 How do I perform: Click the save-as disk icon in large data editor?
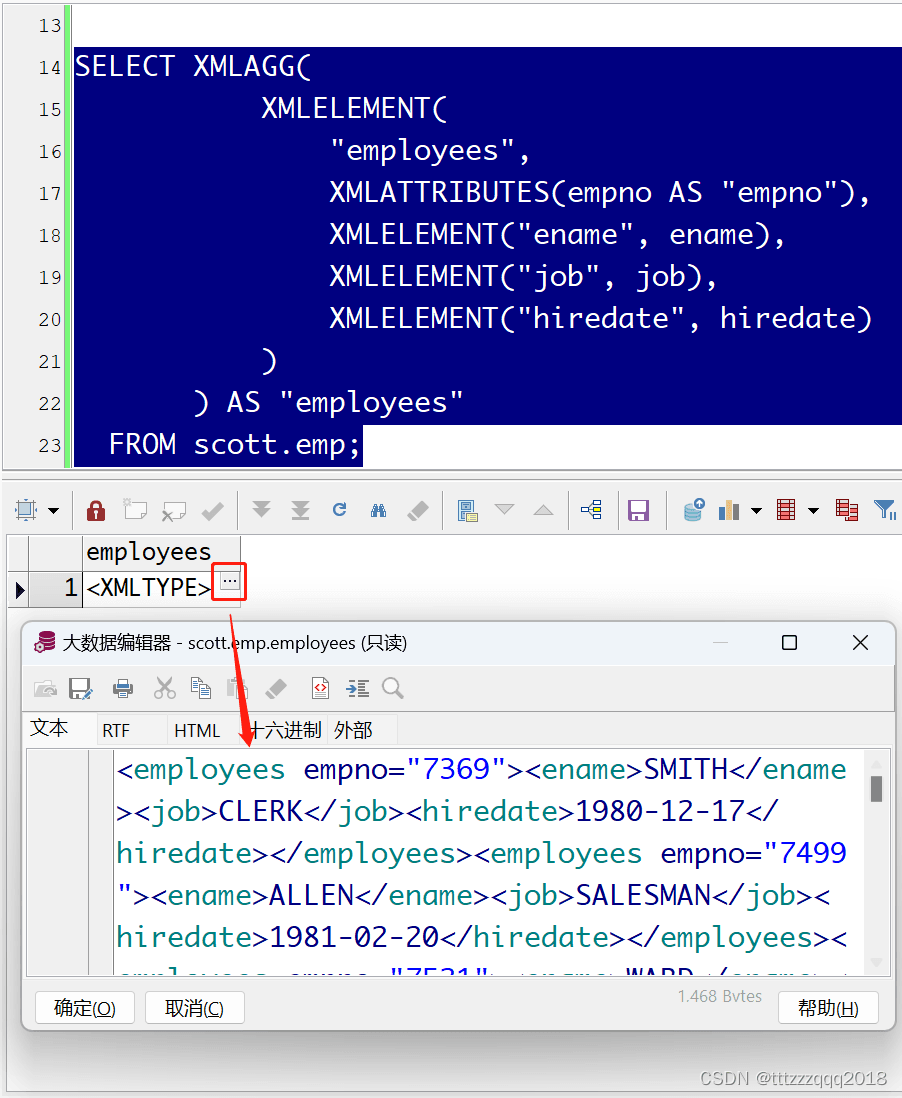pos(80,688)
